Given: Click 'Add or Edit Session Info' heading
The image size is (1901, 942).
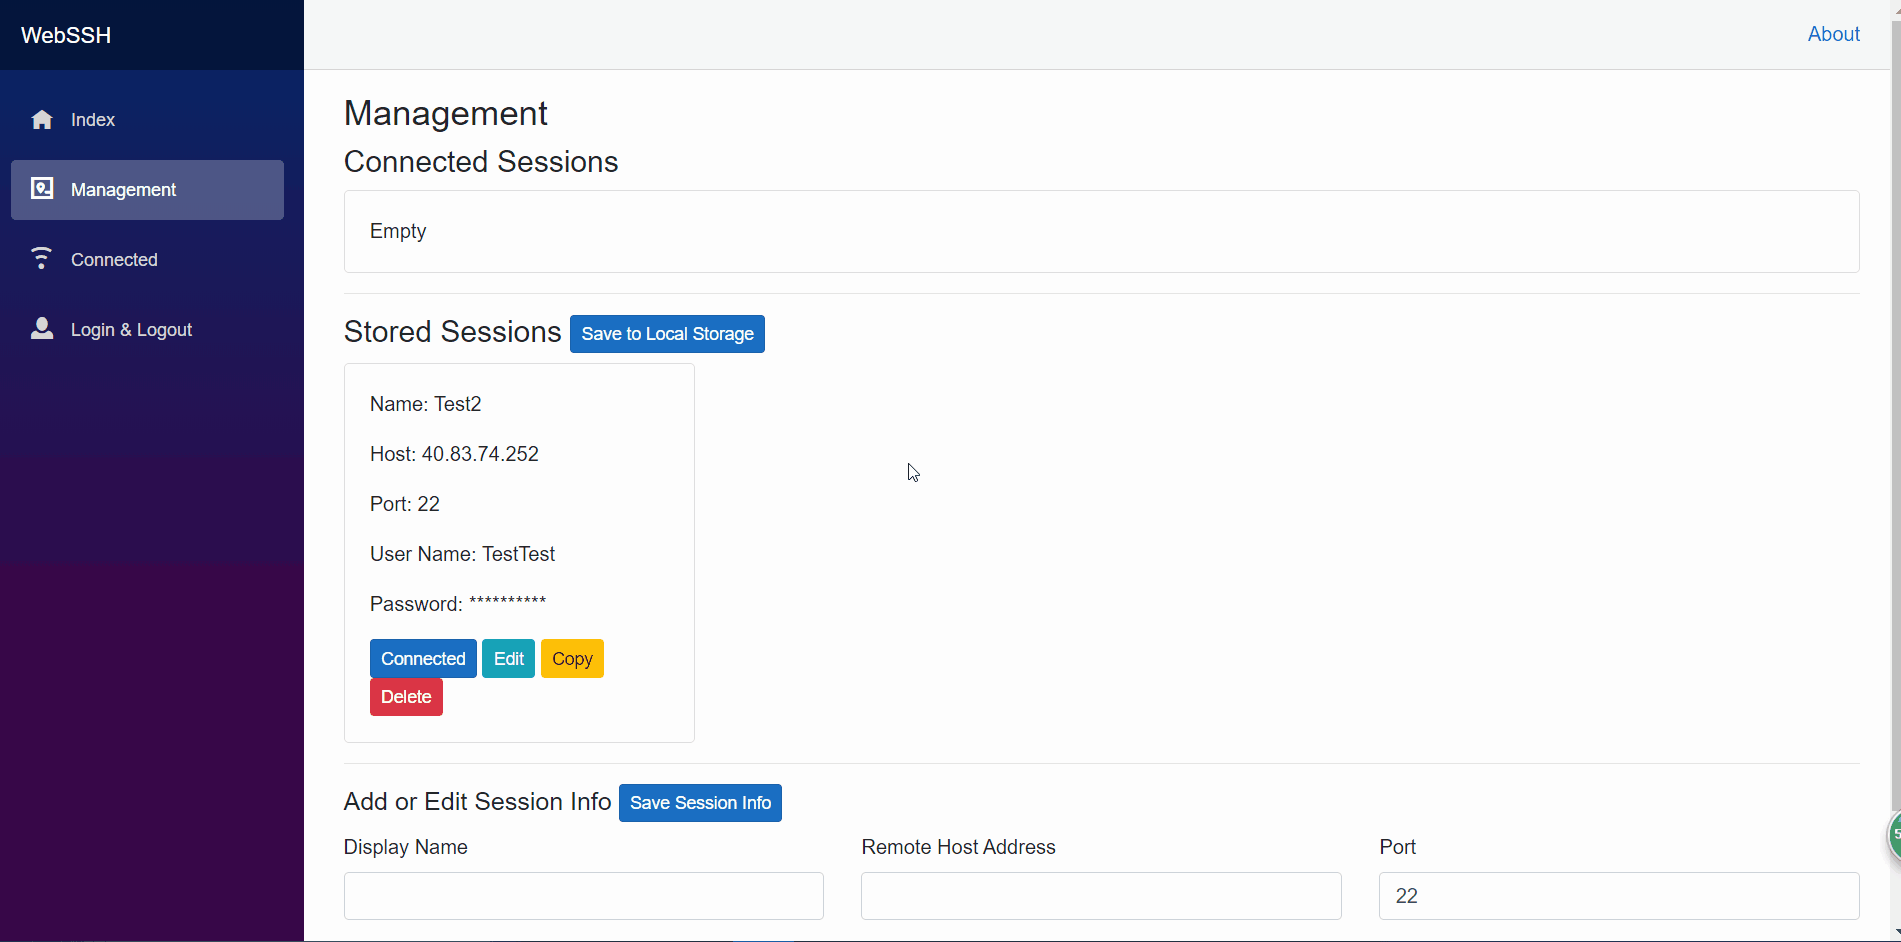Looking at the screenshot, I should tap(477, 802).
